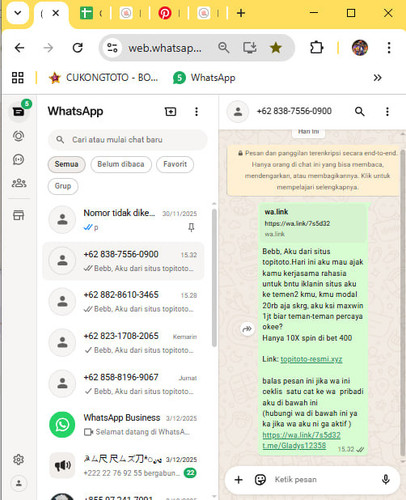
Task: Go back to previous page
Action: (20, 48)
